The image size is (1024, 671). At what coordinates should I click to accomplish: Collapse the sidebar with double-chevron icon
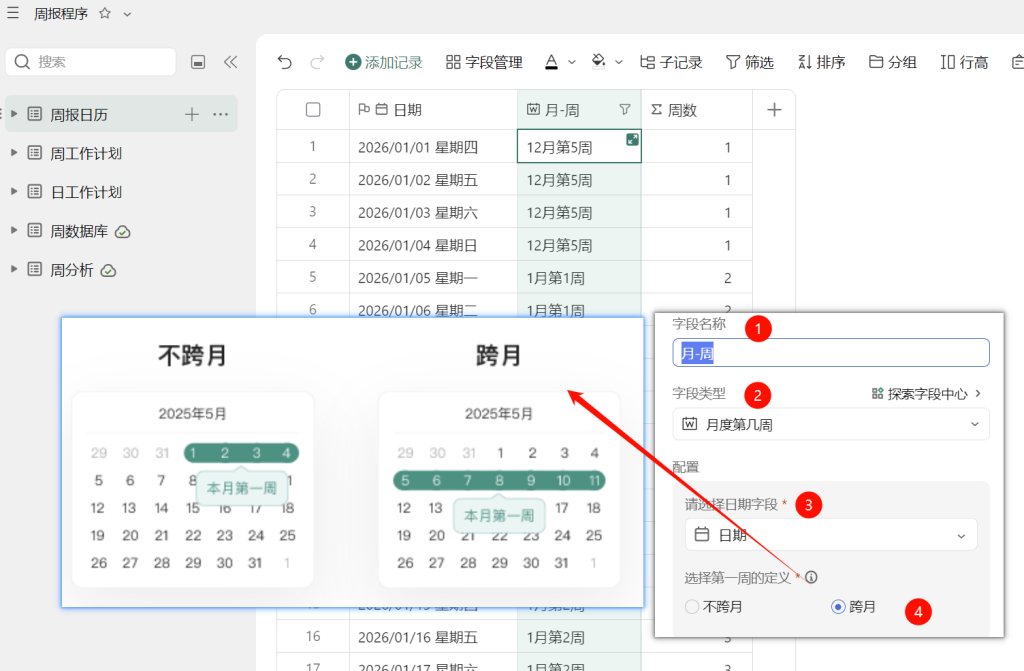(231, 62)
